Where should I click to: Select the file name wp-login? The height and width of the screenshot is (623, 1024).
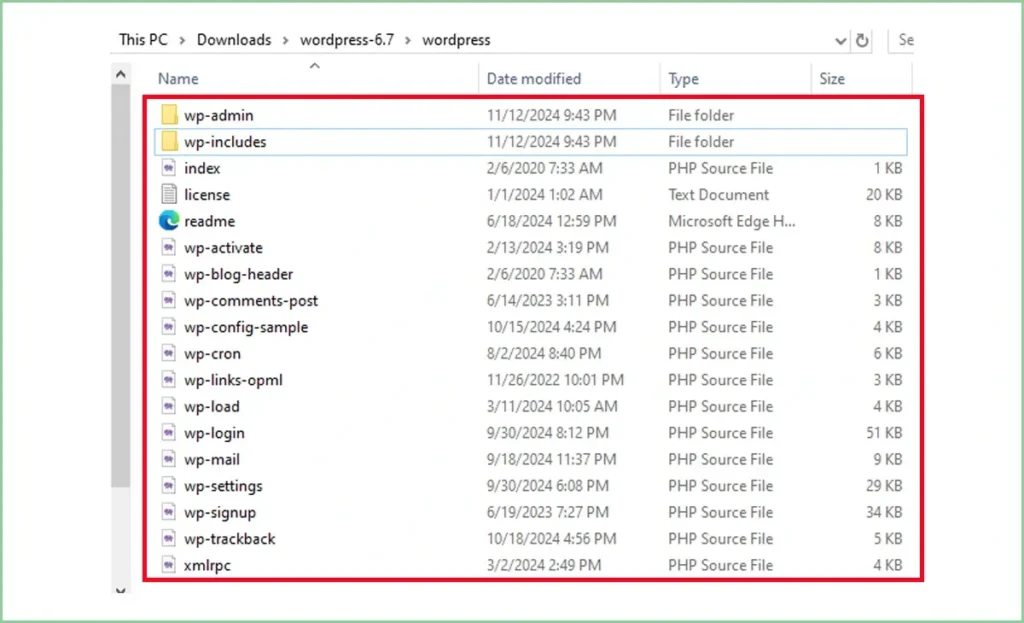point(214,433)
